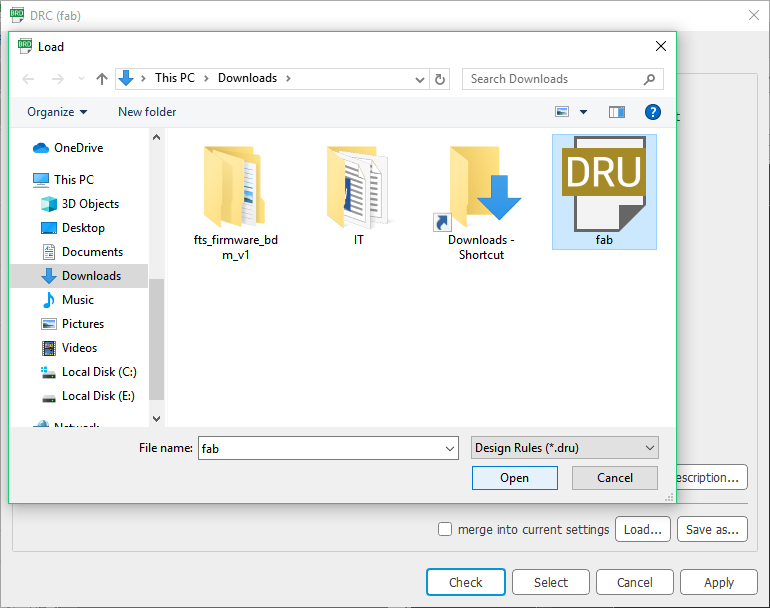770x608 pixels.
Task: Click Check in the DRC window
Action: 466,582
